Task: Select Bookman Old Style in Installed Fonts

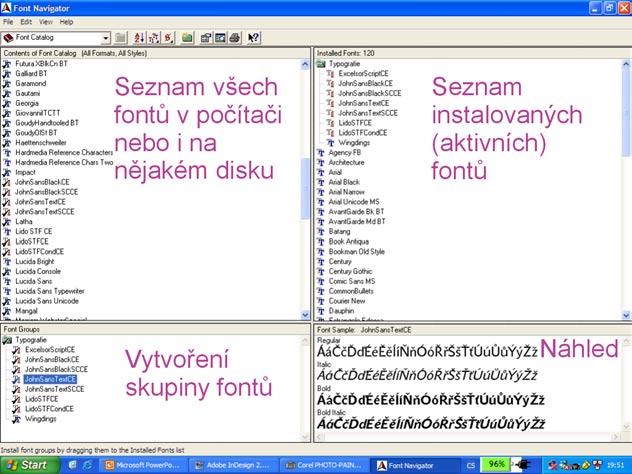Action: pos(357,252)
